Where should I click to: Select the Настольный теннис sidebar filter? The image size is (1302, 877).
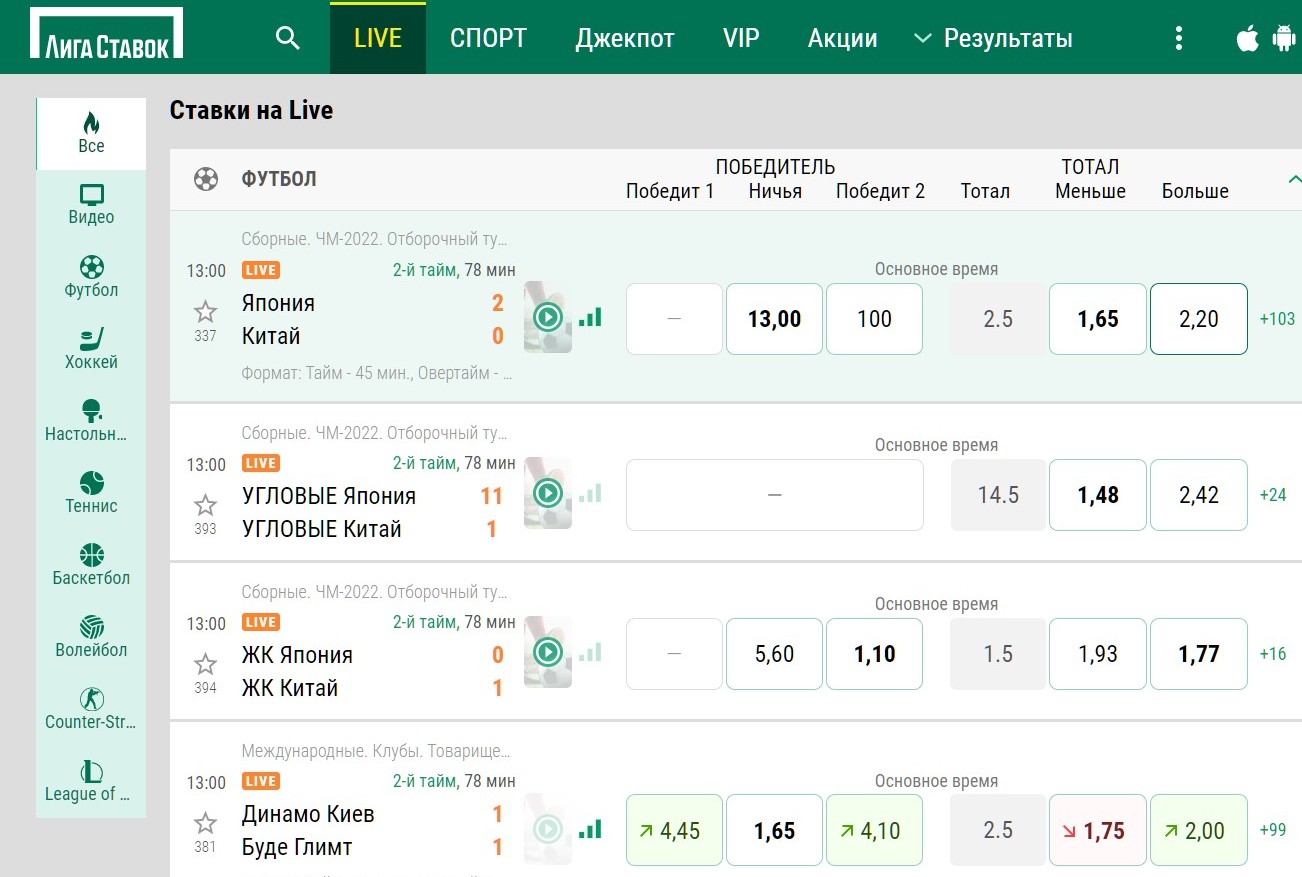click(91, 421)
